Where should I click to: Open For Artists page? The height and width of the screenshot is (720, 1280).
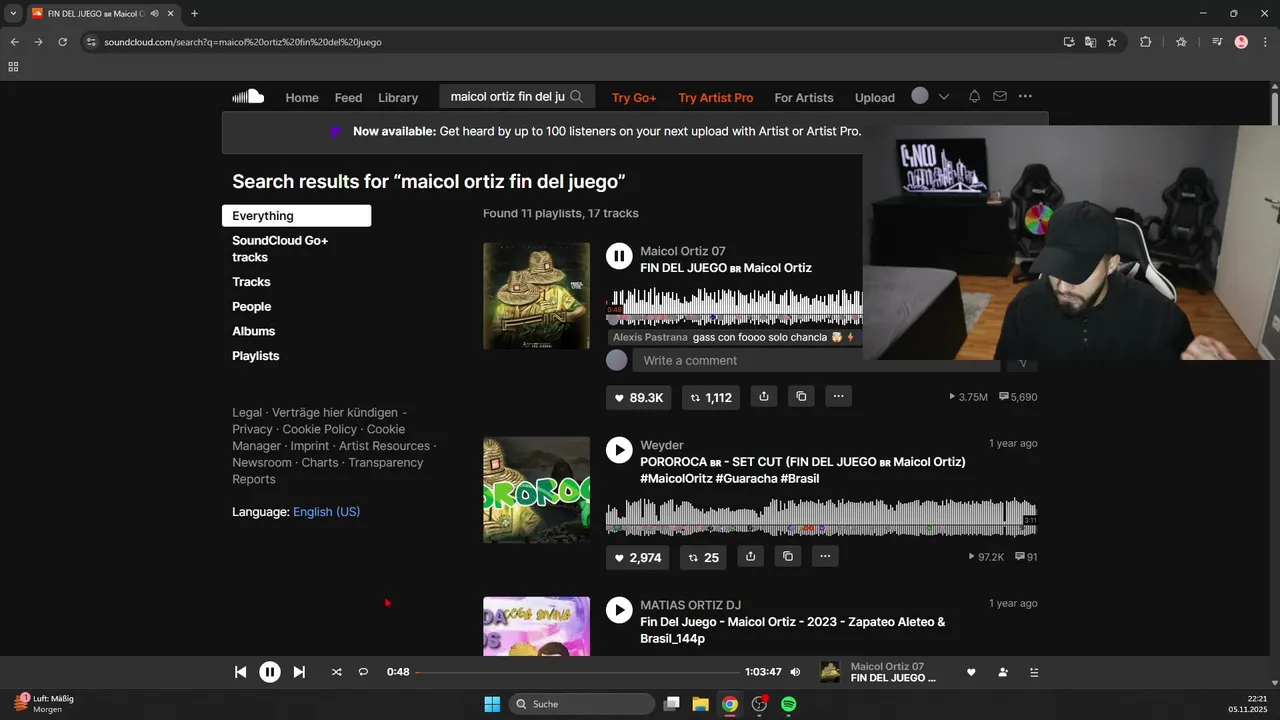804,97
